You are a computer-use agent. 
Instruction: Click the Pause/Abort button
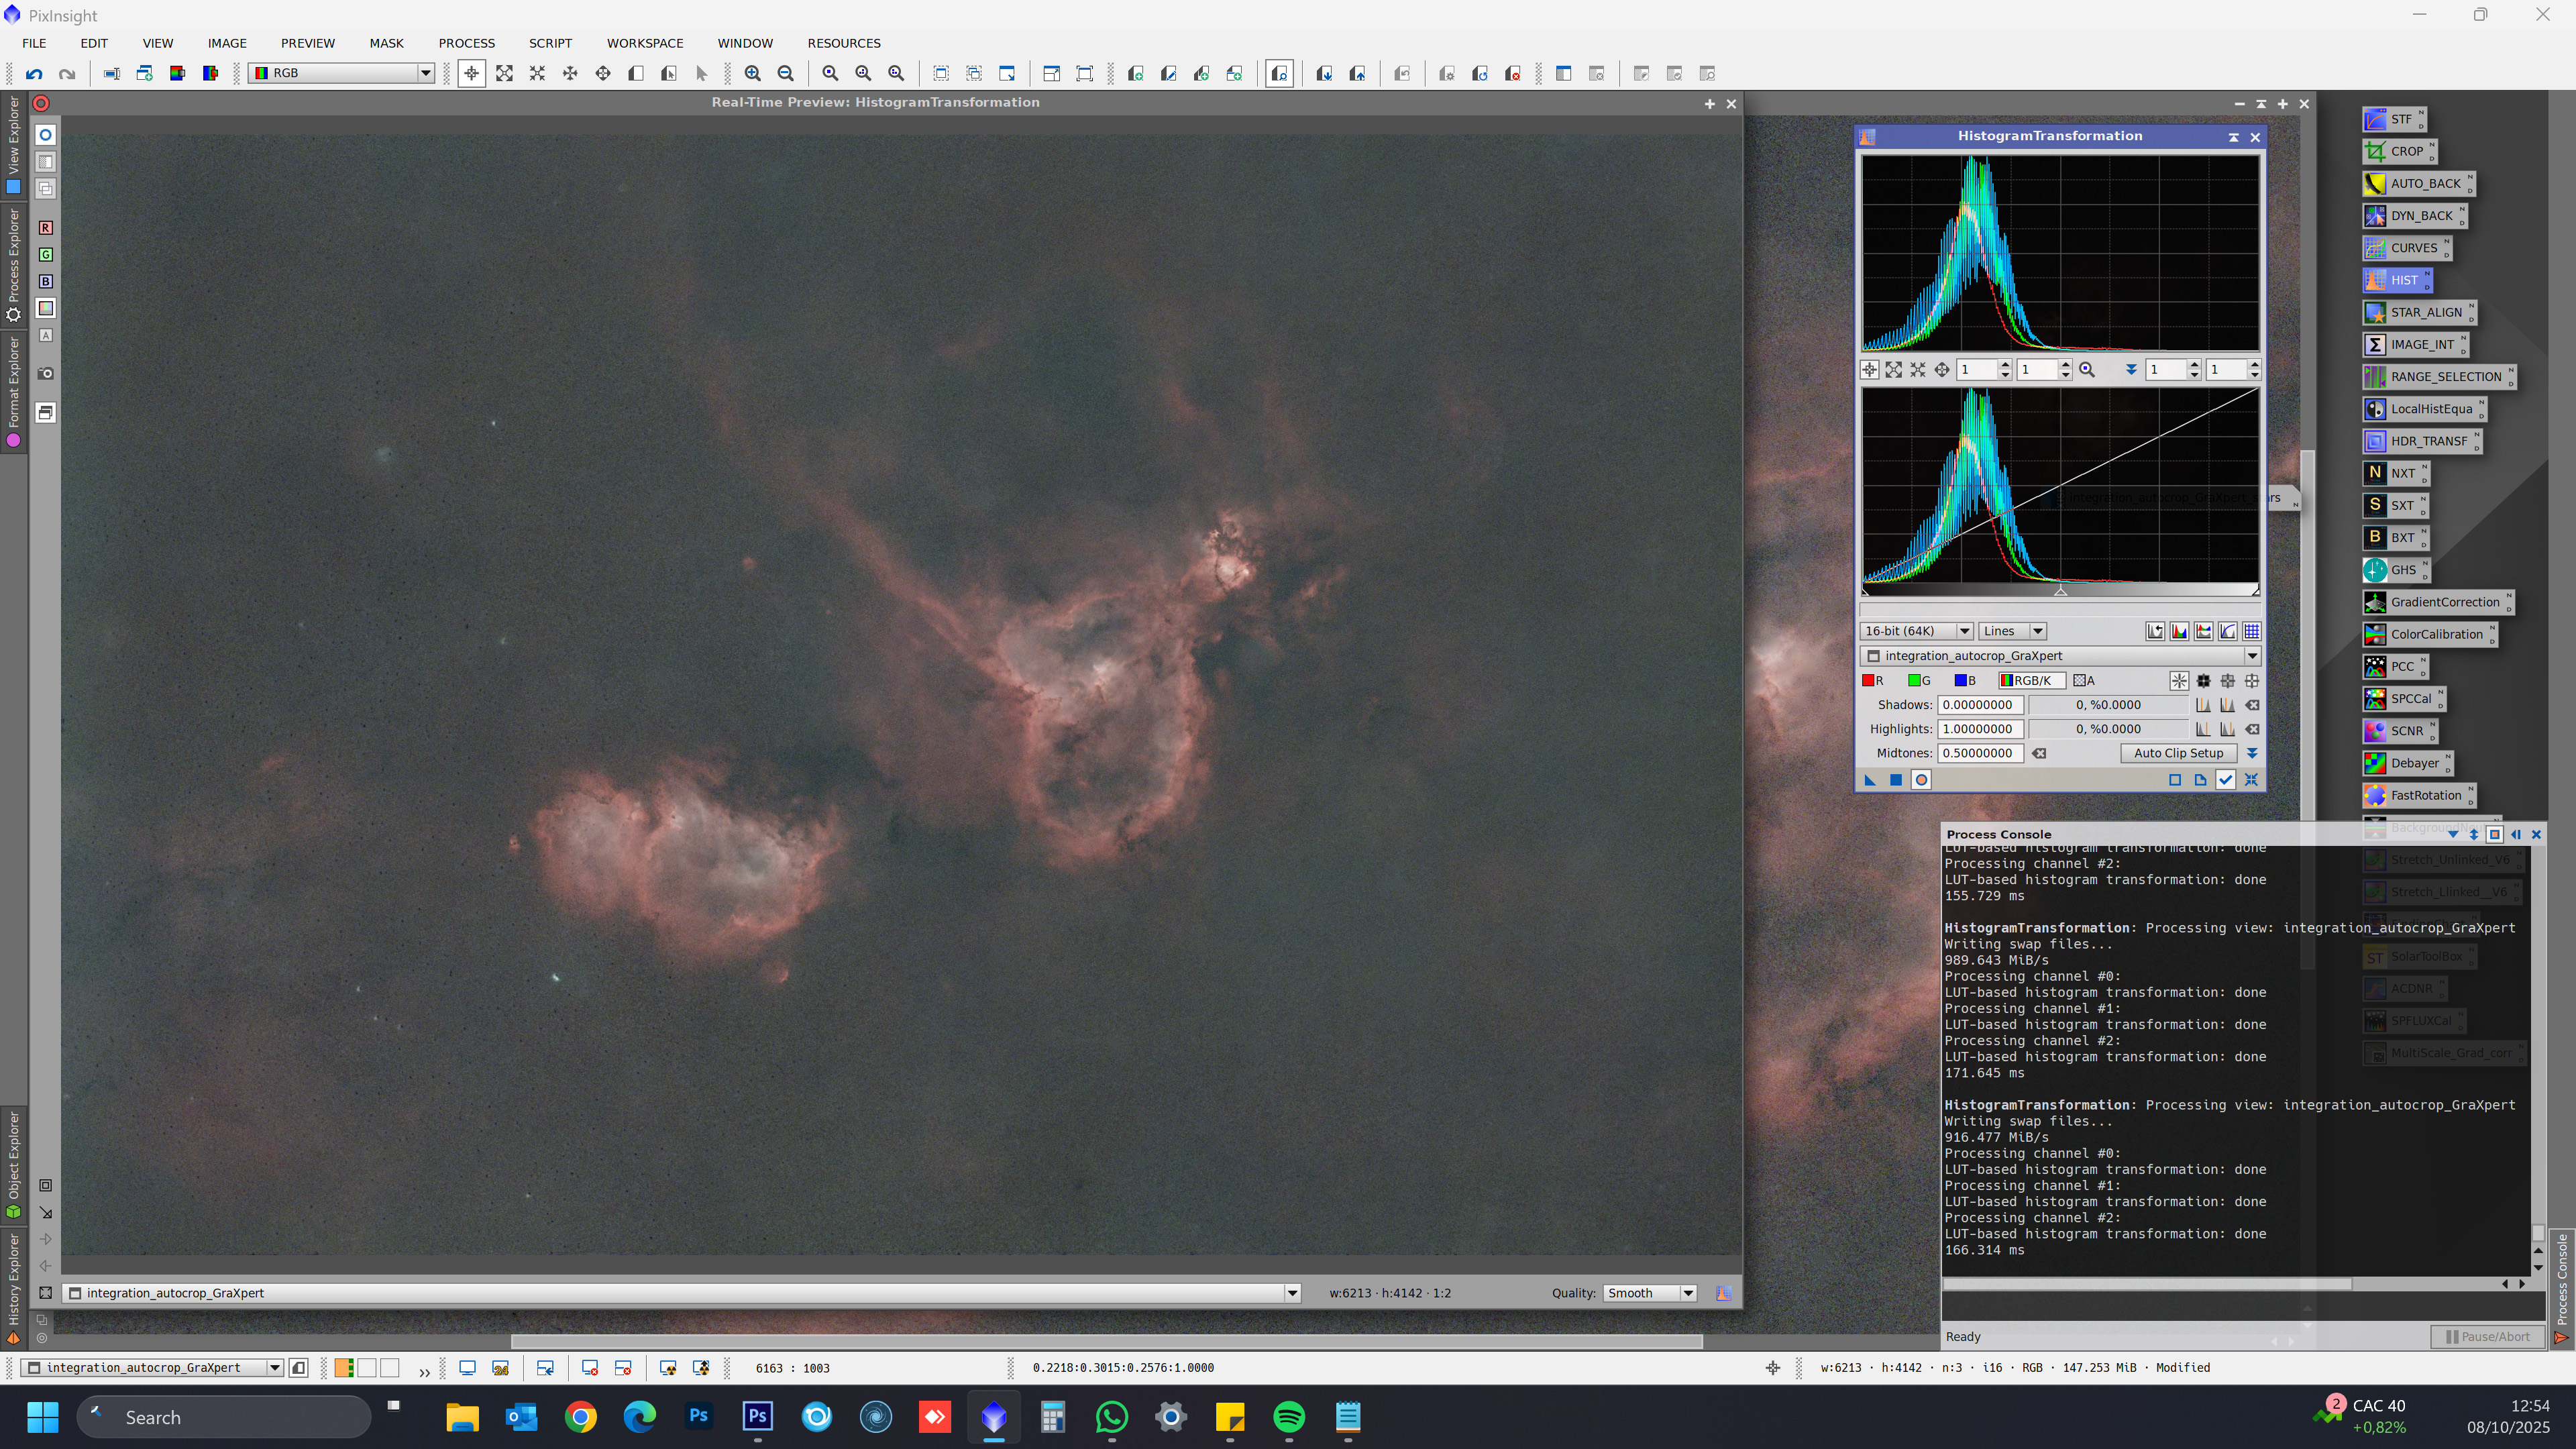2487,1337
